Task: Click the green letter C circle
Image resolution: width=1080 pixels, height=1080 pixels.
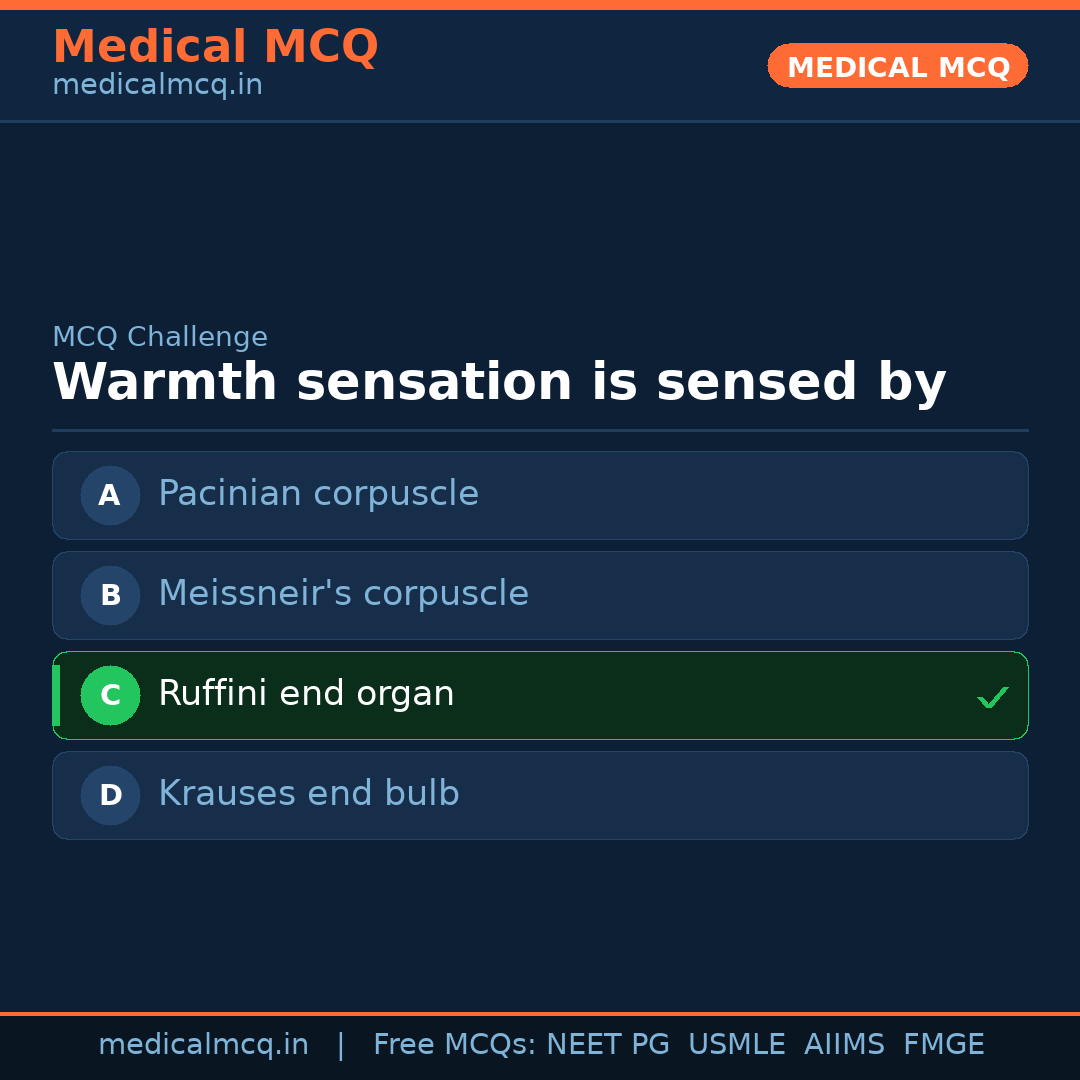Action: (110, 695)
